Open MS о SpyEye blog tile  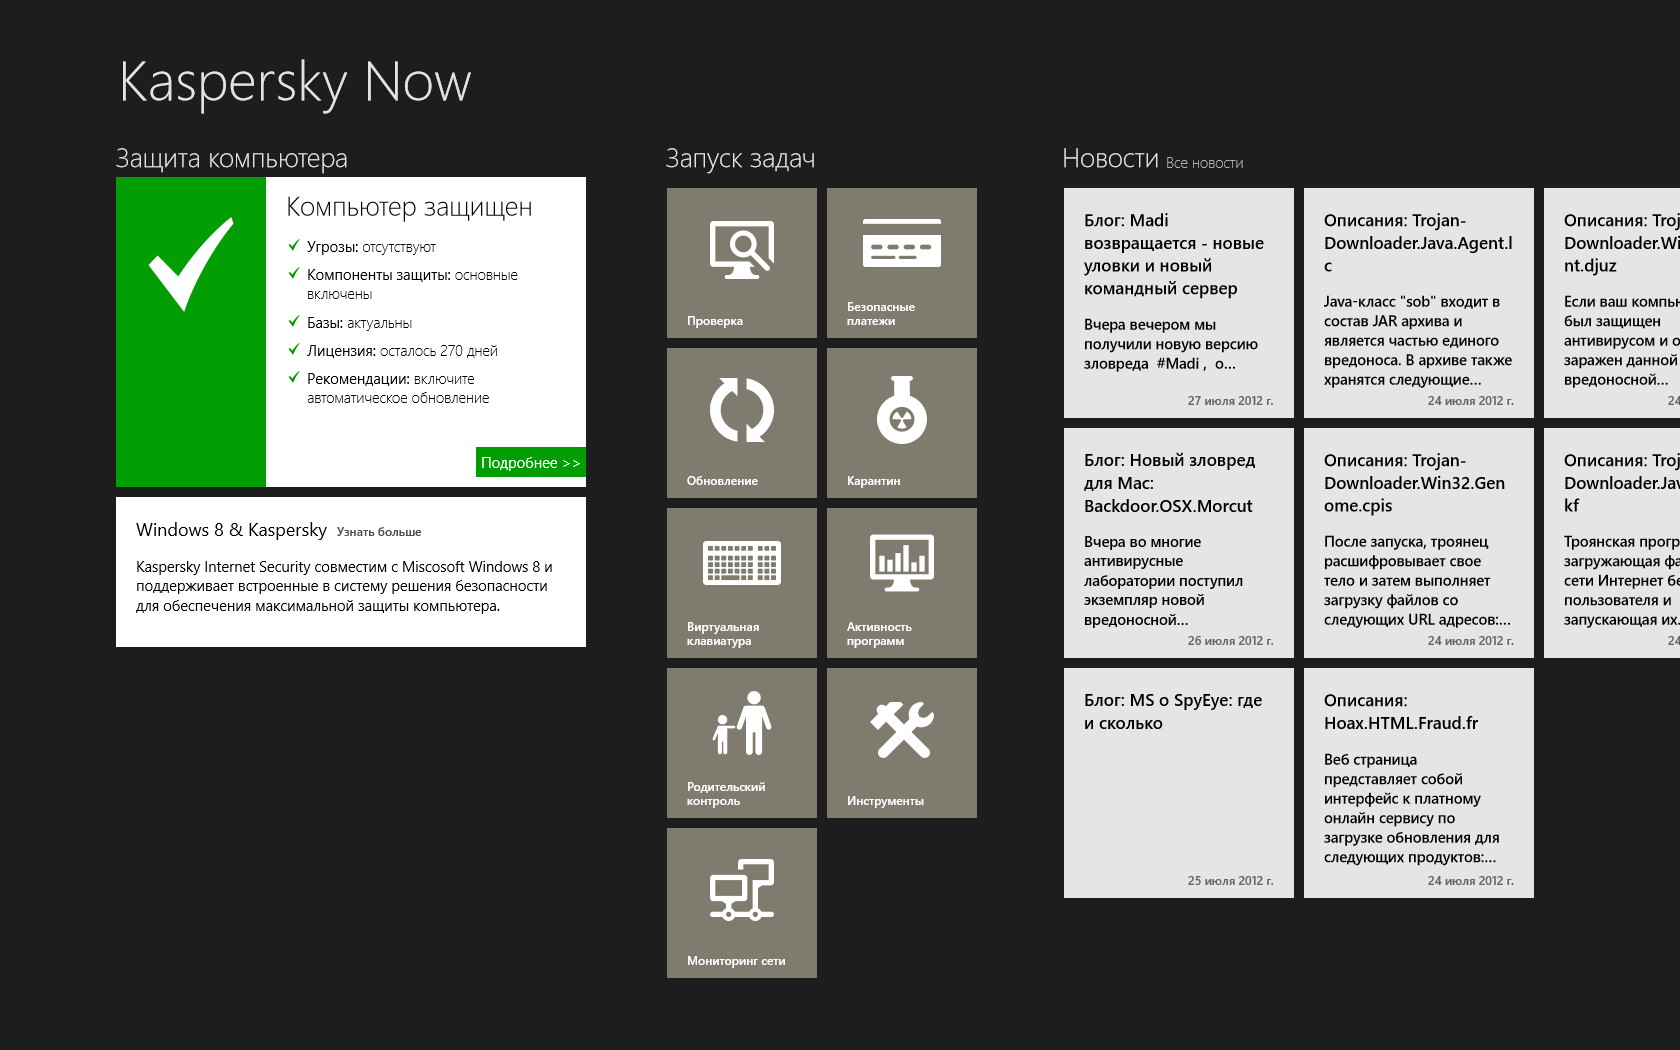[x=1178, y=783]
